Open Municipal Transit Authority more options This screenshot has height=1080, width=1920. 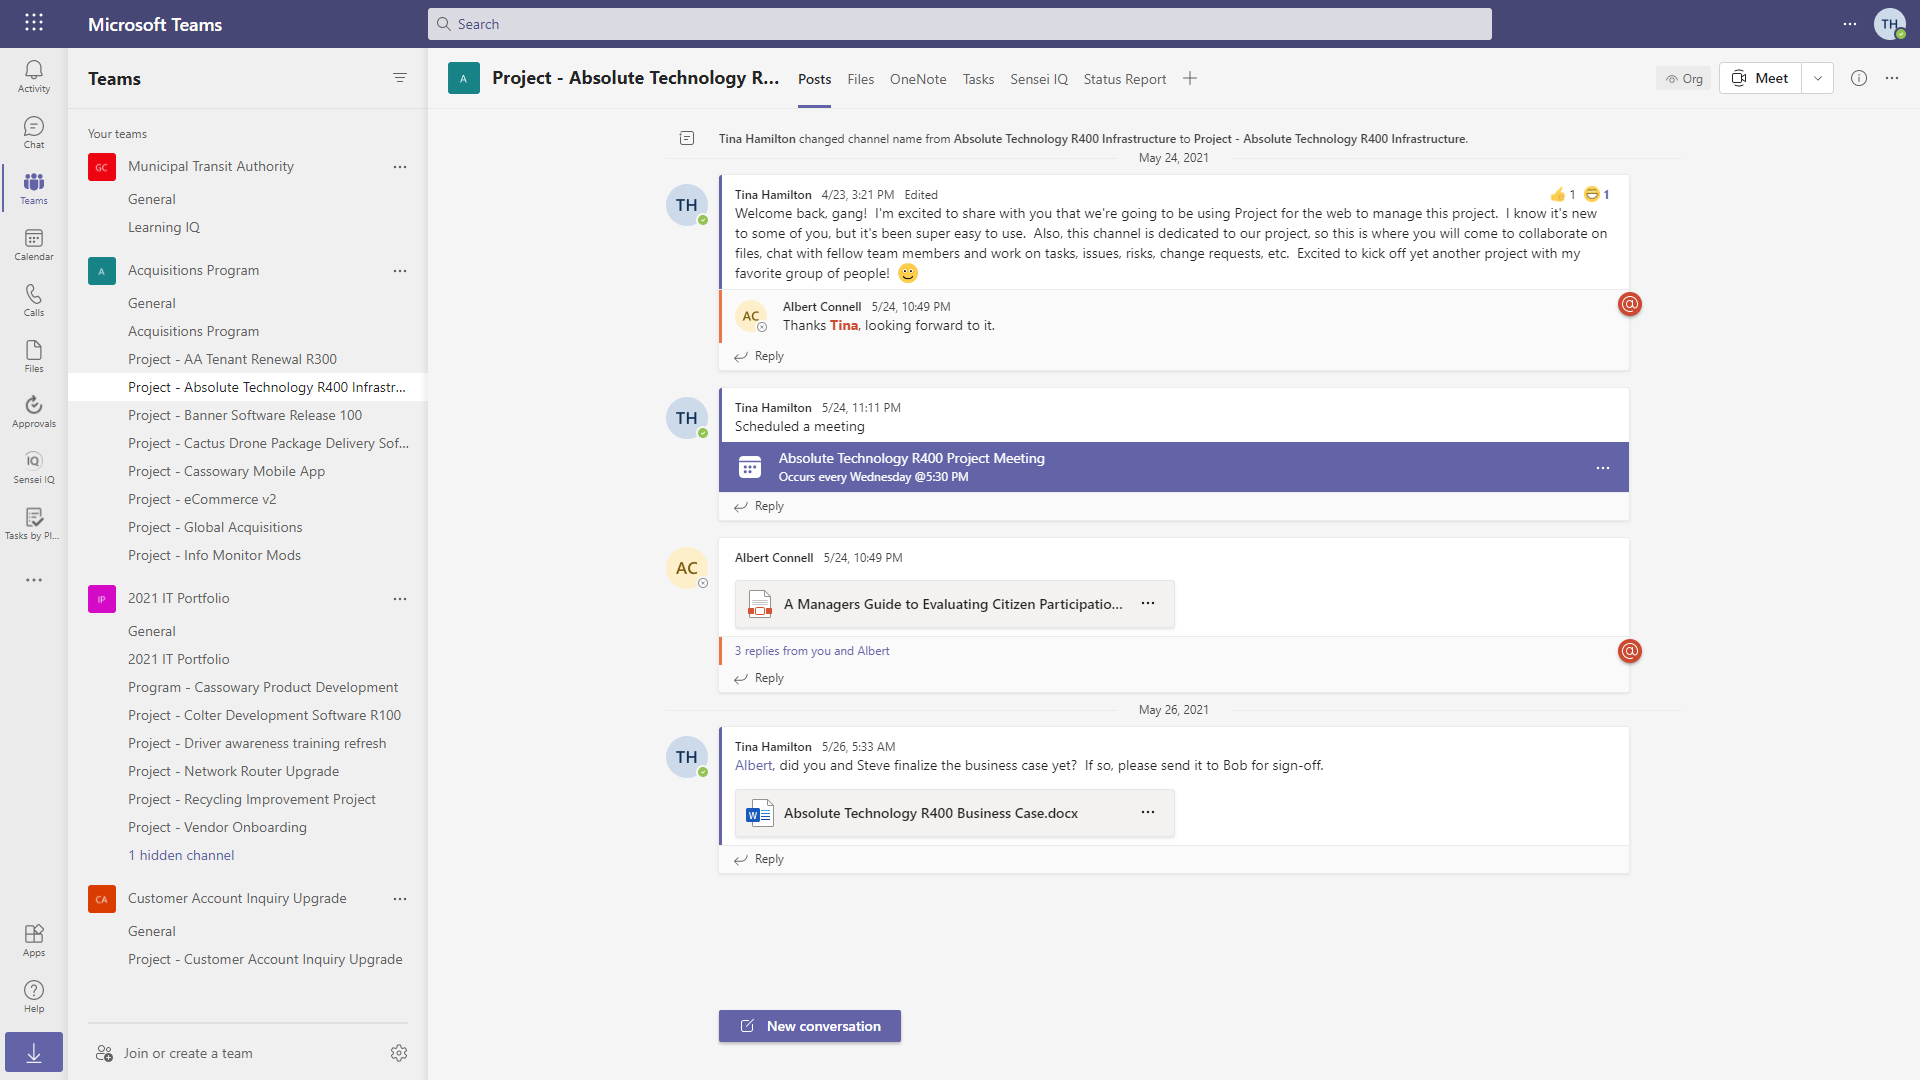(400, 167)
